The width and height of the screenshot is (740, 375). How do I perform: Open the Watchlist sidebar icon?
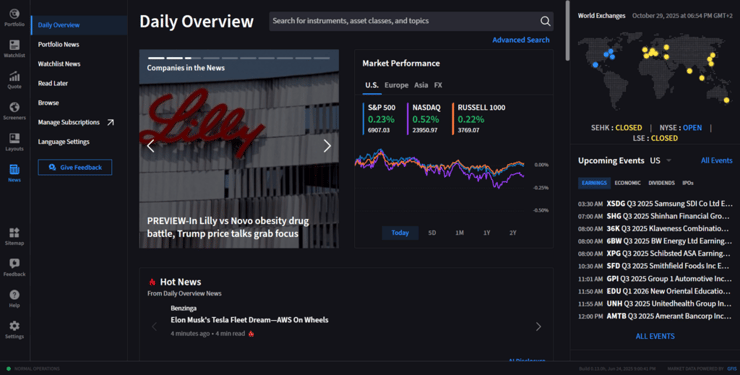coord(14,48)
